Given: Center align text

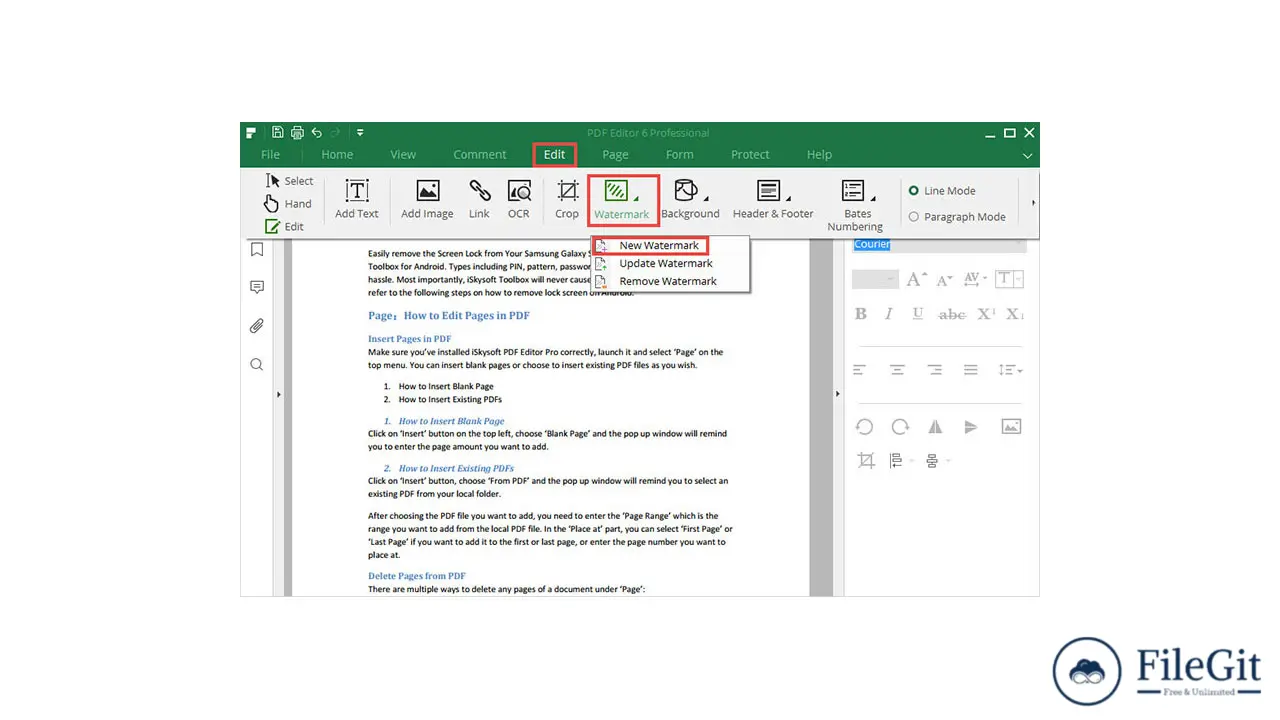Looking at the screenshot, I should 897,370.
